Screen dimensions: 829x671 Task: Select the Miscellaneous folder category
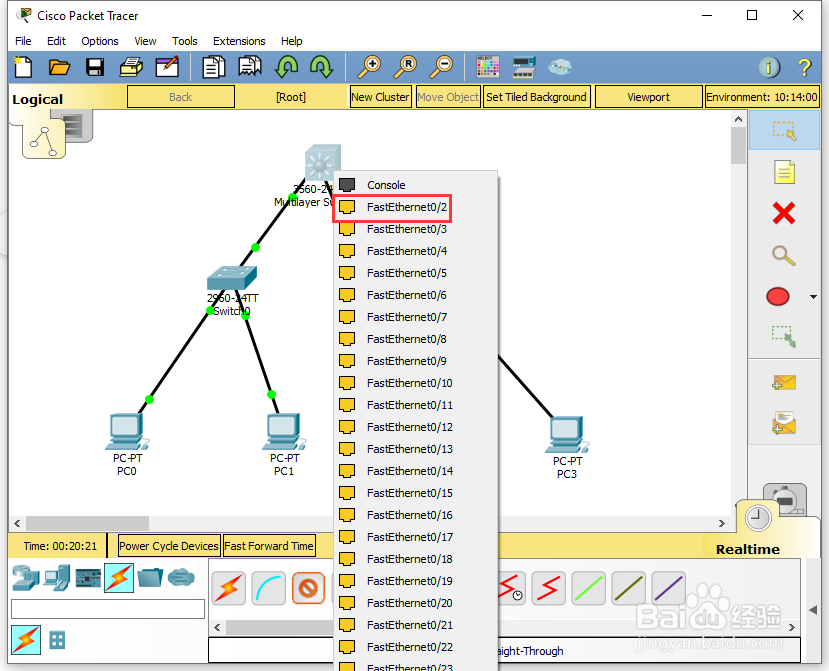[150, 577]
